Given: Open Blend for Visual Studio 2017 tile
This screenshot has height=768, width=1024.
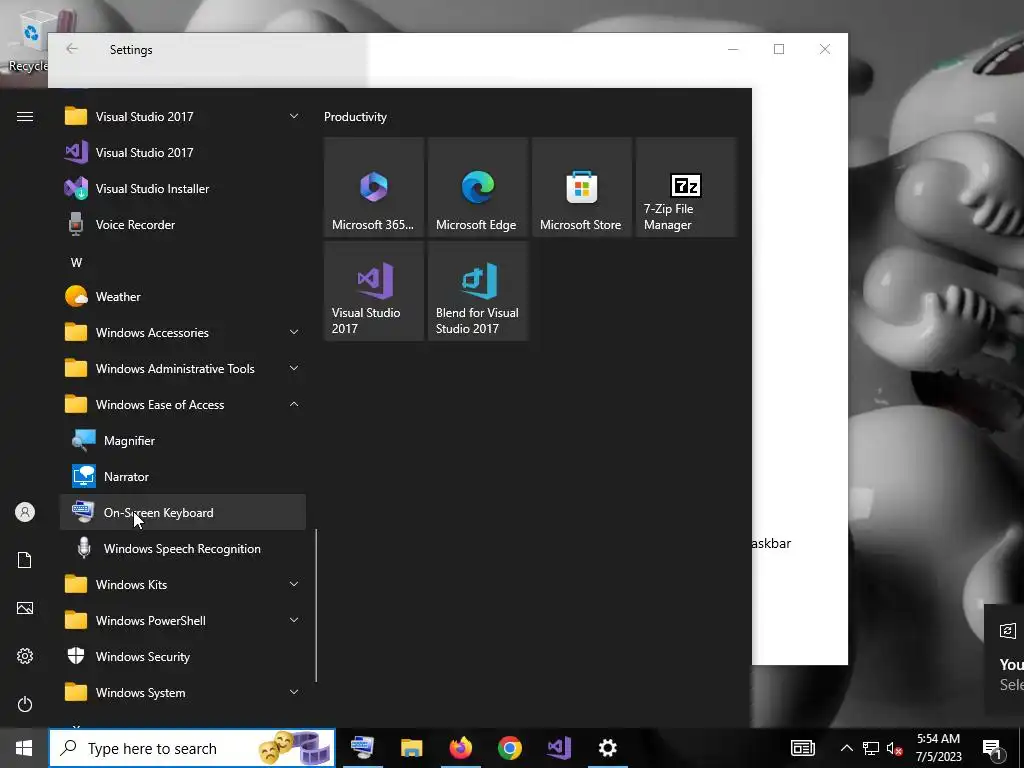Looking at the screenshot, I should [477, 291].
